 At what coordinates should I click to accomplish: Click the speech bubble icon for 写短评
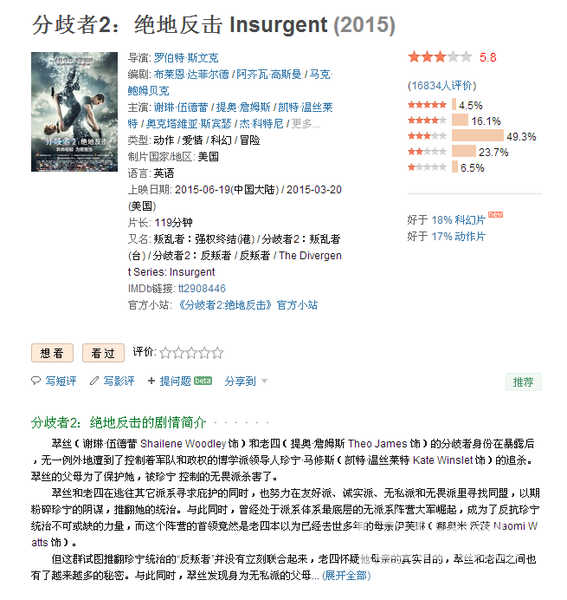36,381
